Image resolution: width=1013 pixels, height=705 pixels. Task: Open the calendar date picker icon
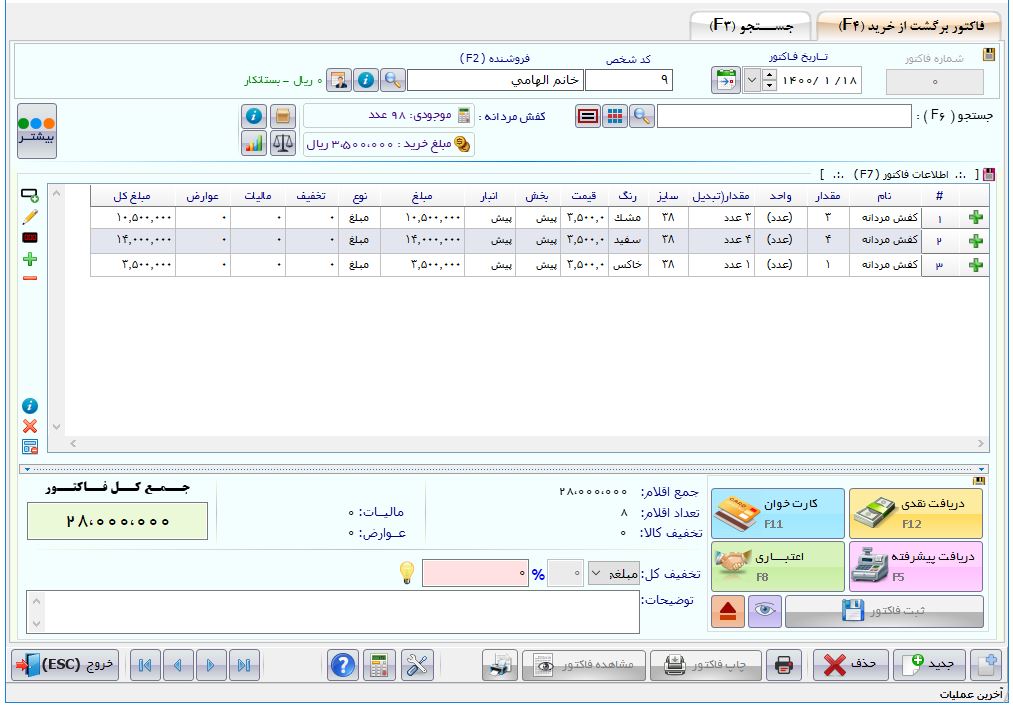[725, 81]
